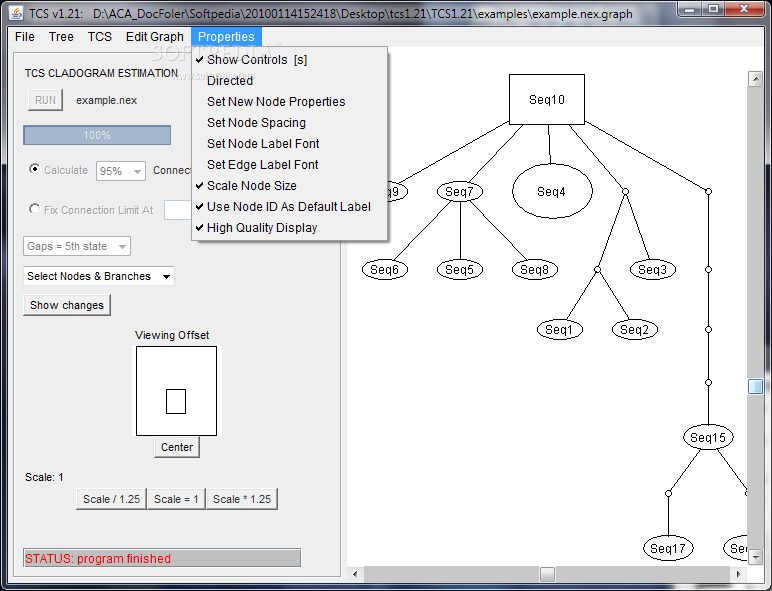This screenshot has height=591, width=772.
Task: Click the example.nex file label
Action: click(x=106, y=100)
